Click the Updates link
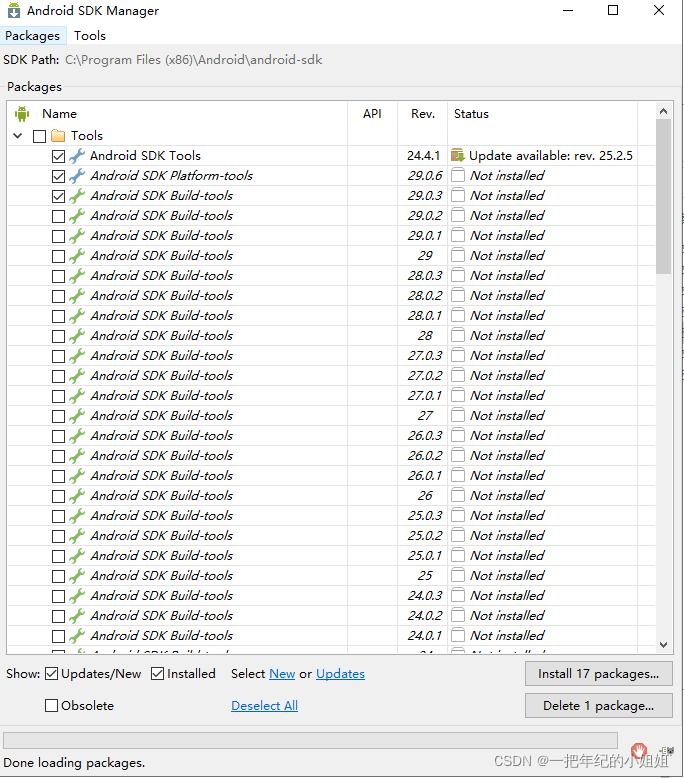Viewport: 684px width, 778px height. pyautogui.click(x=340, y=674)
